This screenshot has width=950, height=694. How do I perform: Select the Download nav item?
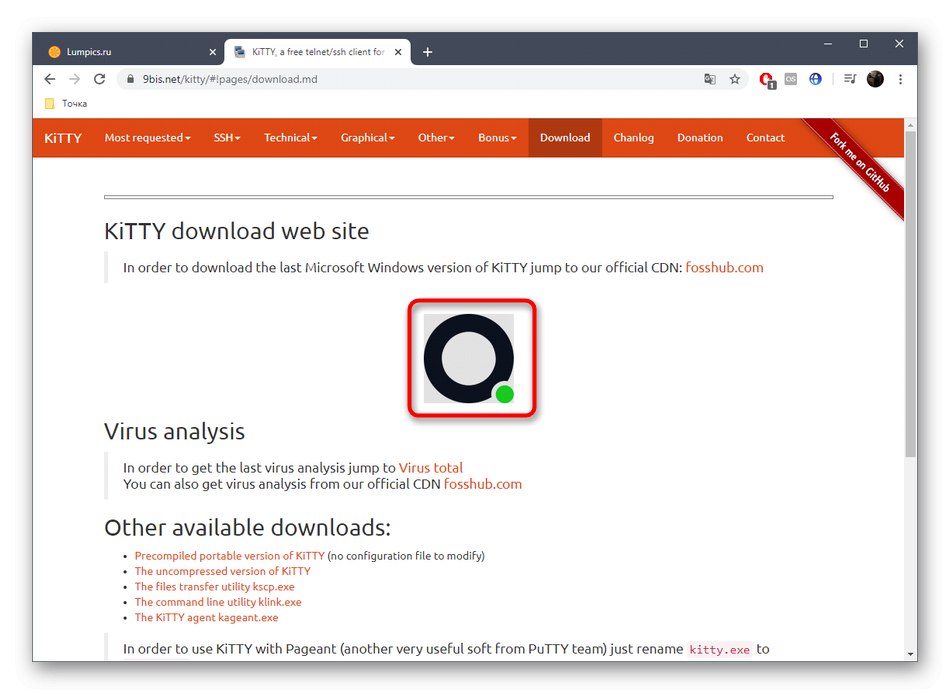pos(565,138)
